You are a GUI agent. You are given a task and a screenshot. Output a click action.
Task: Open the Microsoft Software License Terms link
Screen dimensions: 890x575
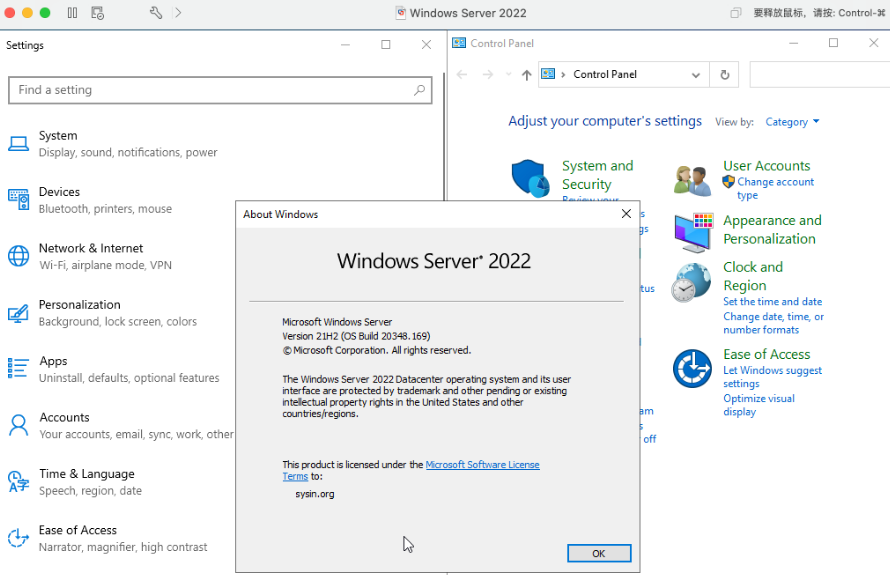click(482, 465)
